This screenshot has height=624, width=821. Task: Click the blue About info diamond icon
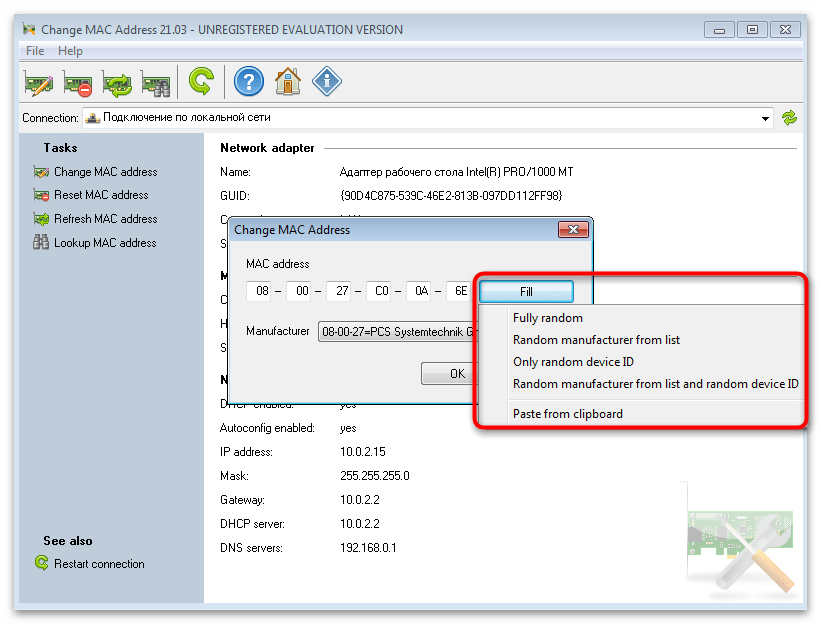coord(327,82)
